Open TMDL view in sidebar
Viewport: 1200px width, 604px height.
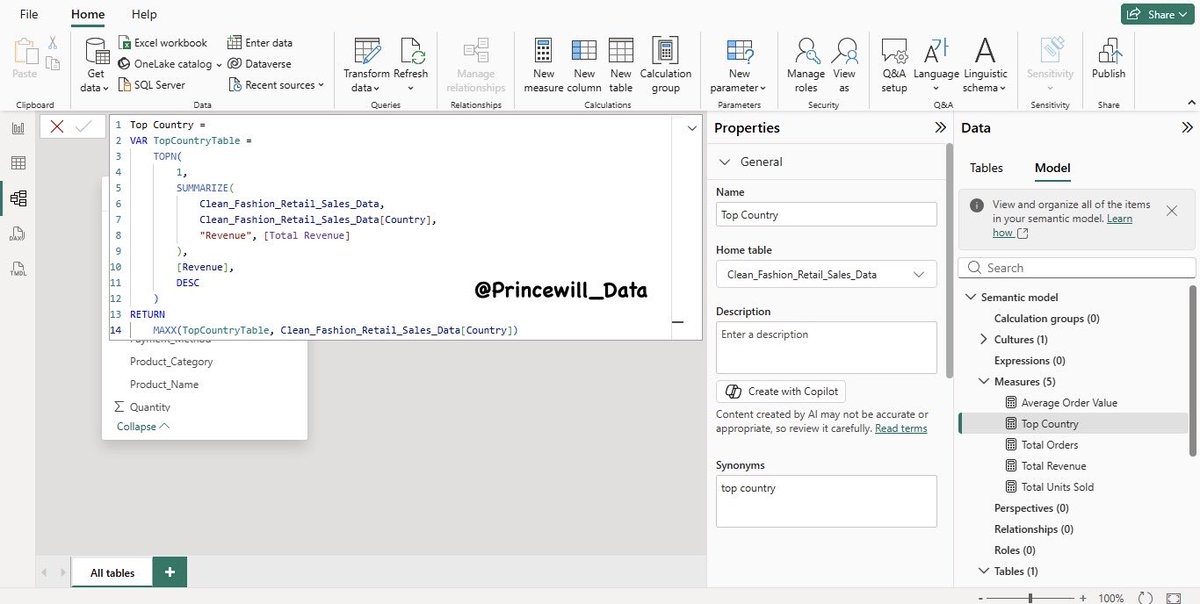pyautogui.click(x=18, y=269)
